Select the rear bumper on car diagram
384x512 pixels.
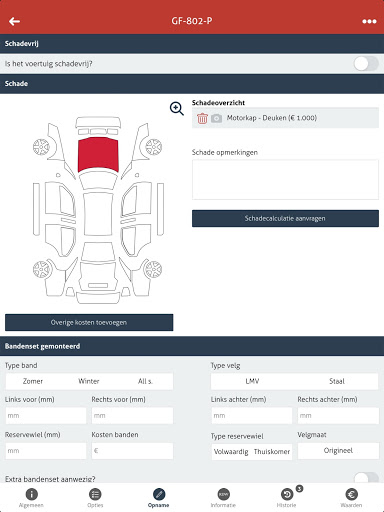pyautogui.click(x=98, y=298)
